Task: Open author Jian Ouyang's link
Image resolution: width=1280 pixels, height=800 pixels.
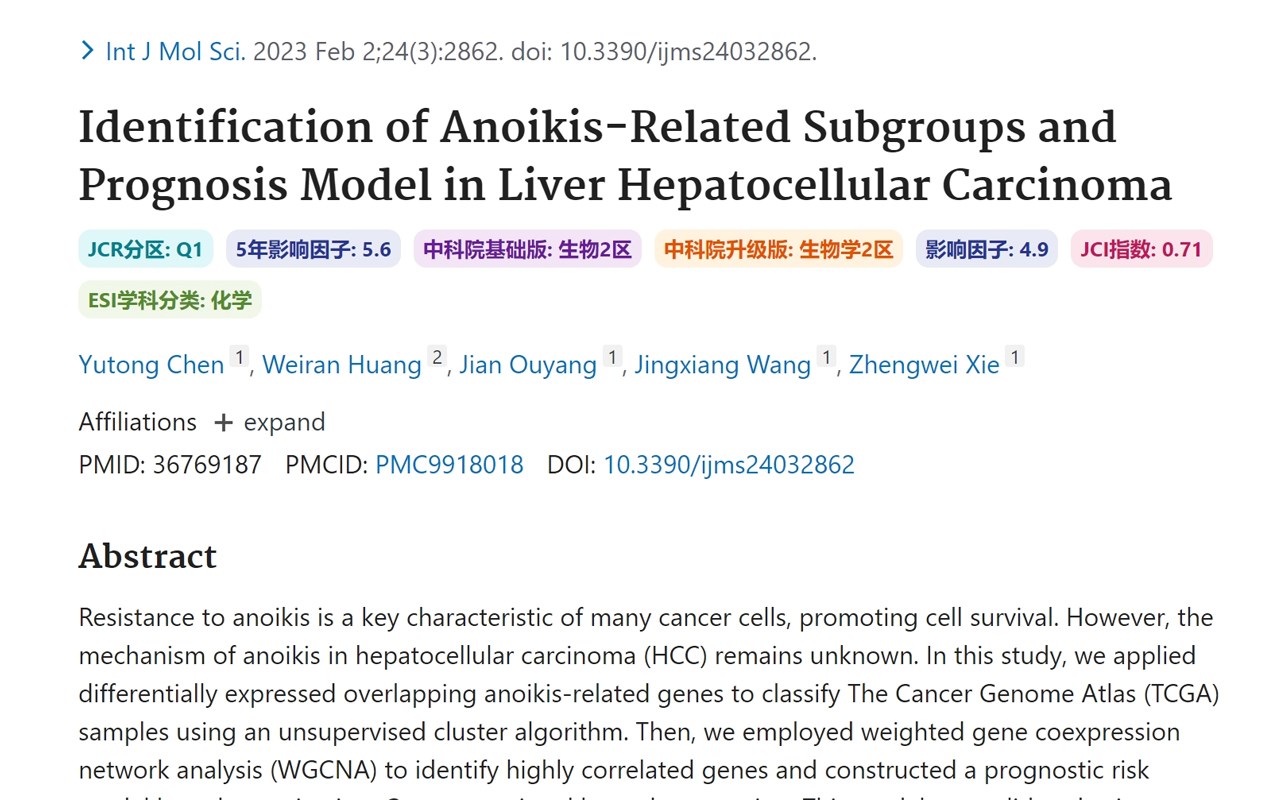Action: [x=527, y=365]
